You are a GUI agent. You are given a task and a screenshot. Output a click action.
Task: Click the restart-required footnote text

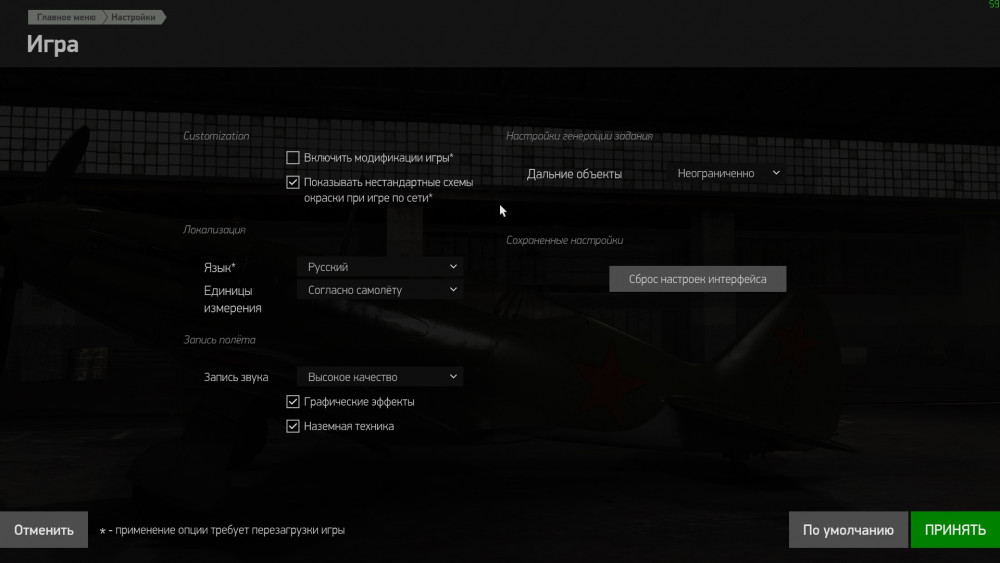(222, 530)
